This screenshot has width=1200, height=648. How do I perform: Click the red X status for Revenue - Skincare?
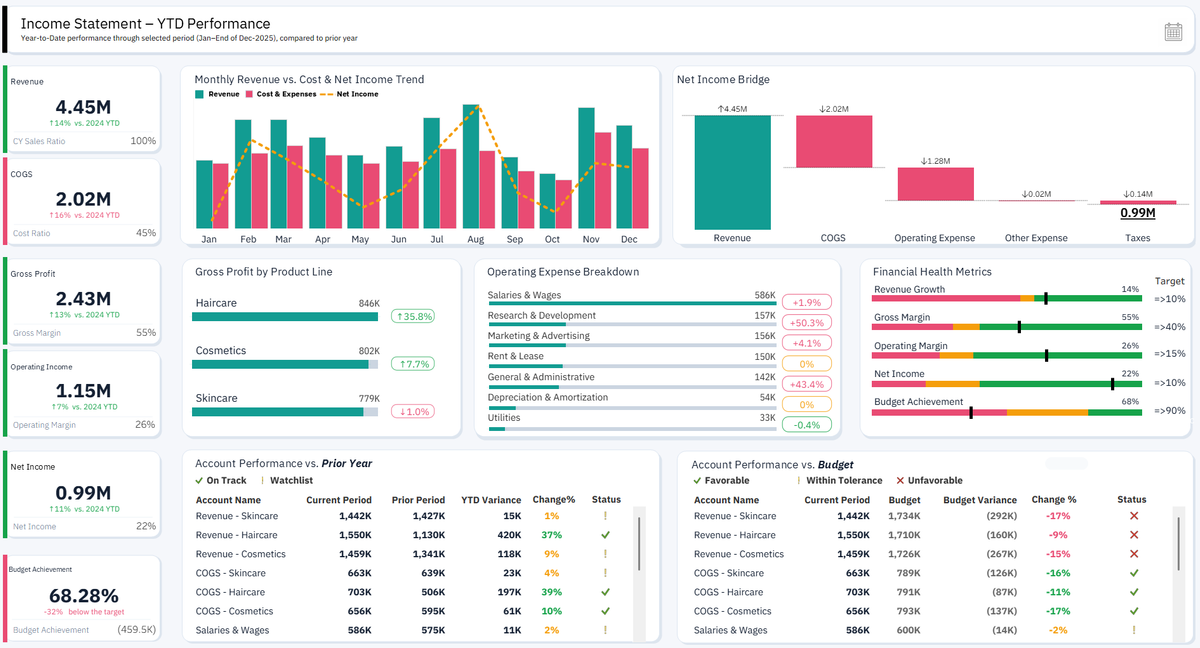pos(1133,516)
